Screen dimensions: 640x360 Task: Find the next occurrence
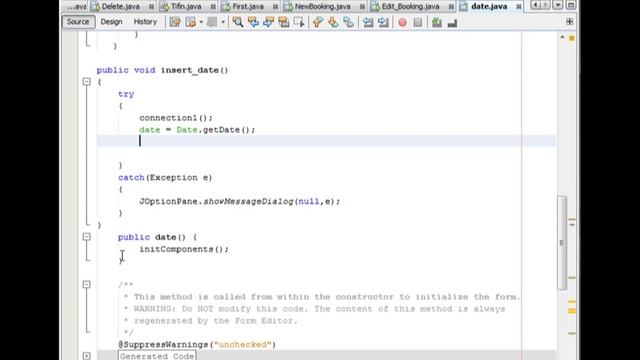click(268, 22)
